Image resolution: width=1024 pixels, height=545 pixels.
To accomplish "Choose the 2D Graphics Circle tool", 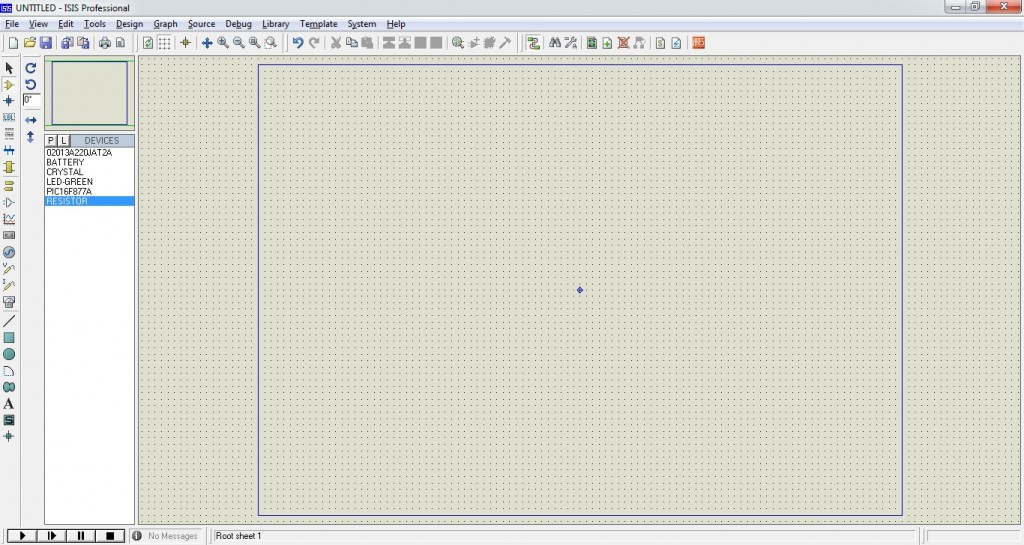I will coord(9,354).
